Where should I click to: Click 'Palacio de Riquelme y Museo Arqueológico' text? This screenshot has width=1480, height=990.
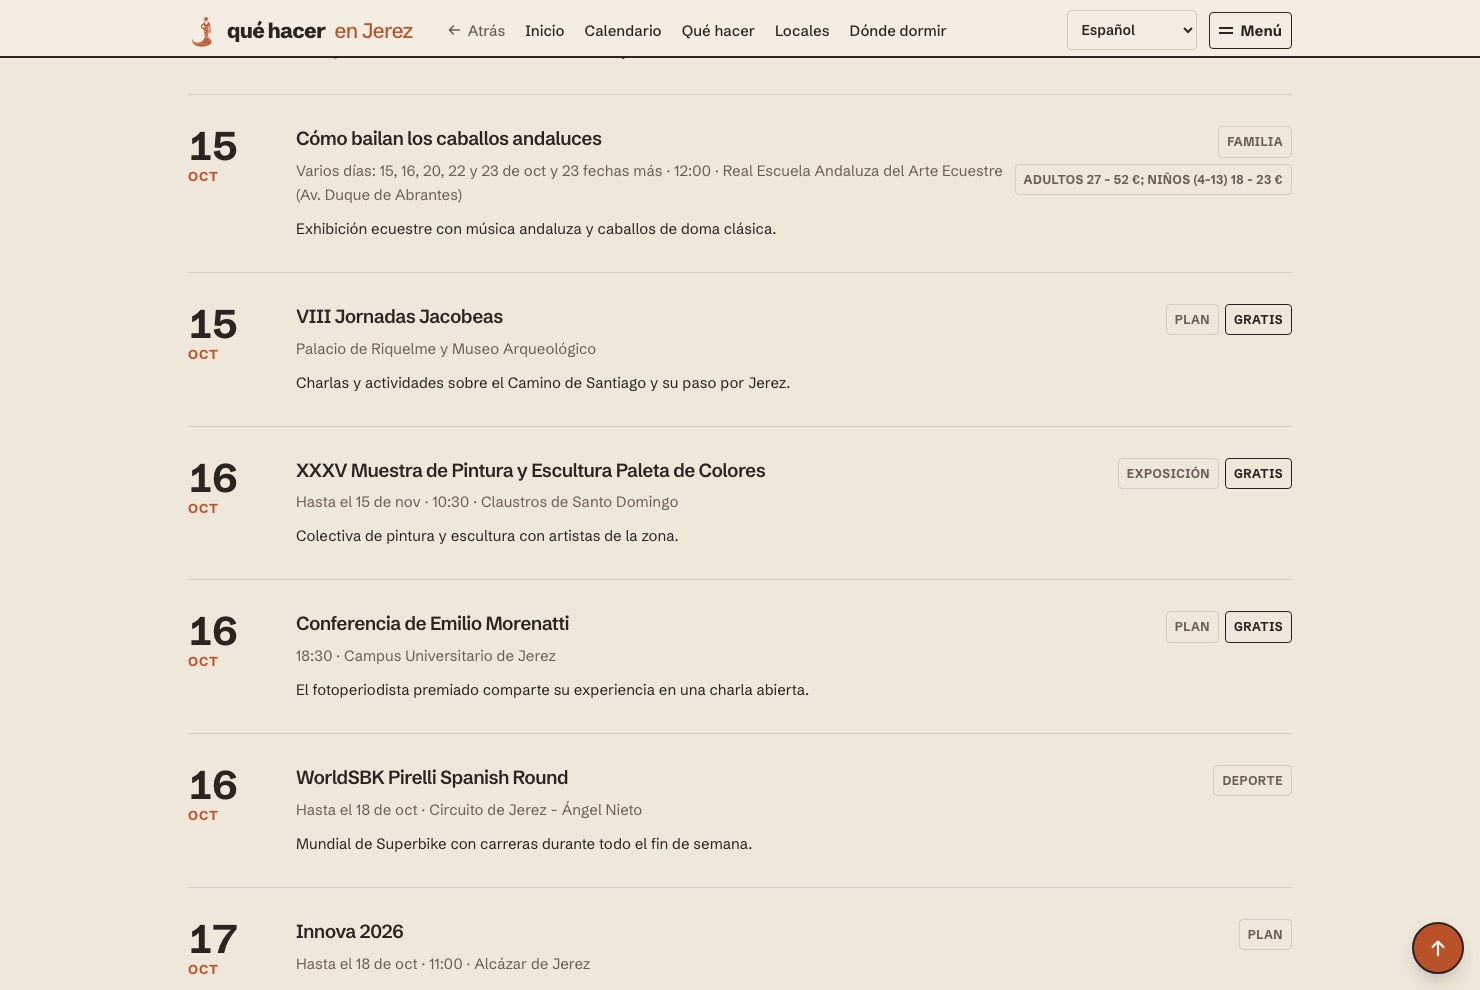446,349
